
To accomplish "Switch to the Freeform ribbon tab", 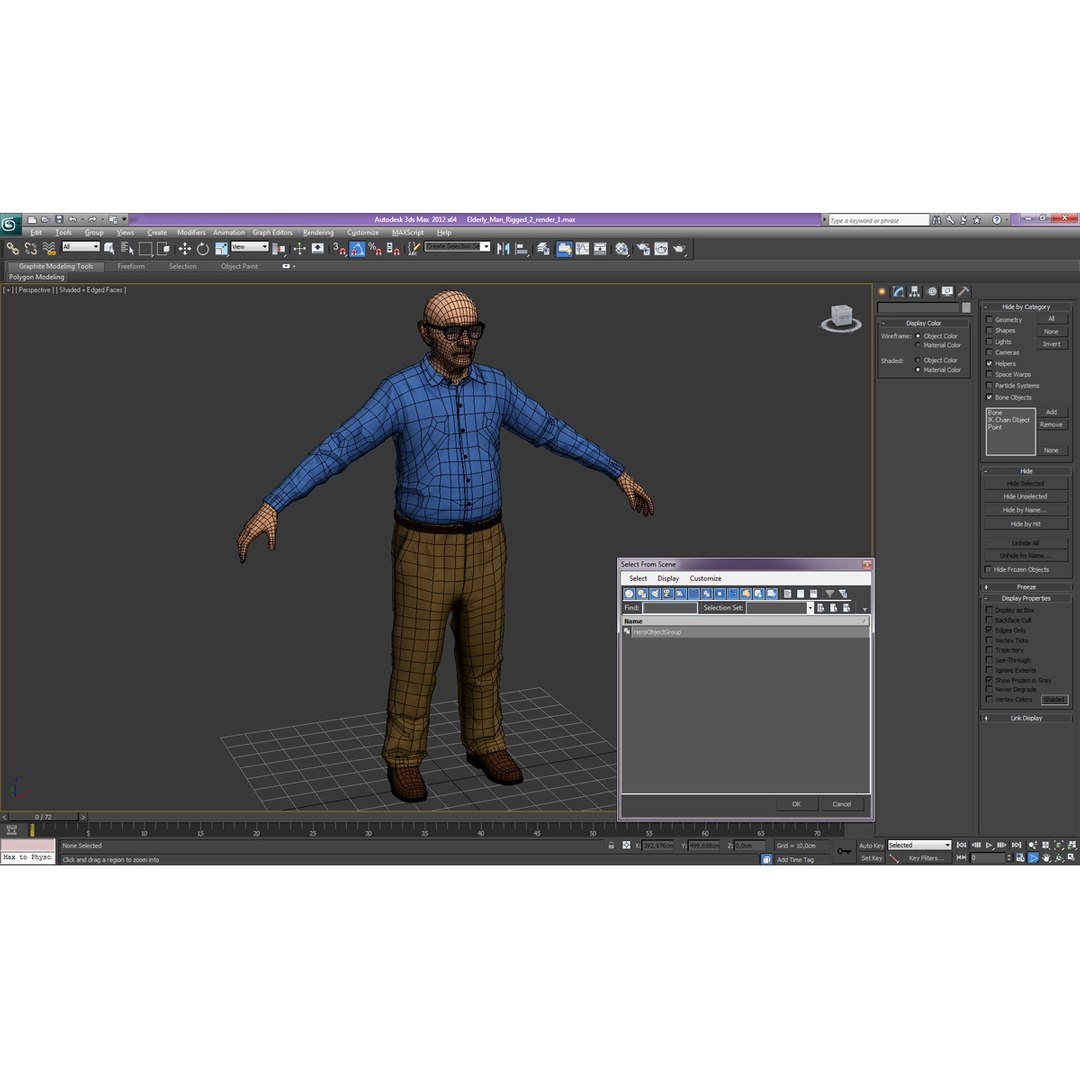I will tap(131, 267).
